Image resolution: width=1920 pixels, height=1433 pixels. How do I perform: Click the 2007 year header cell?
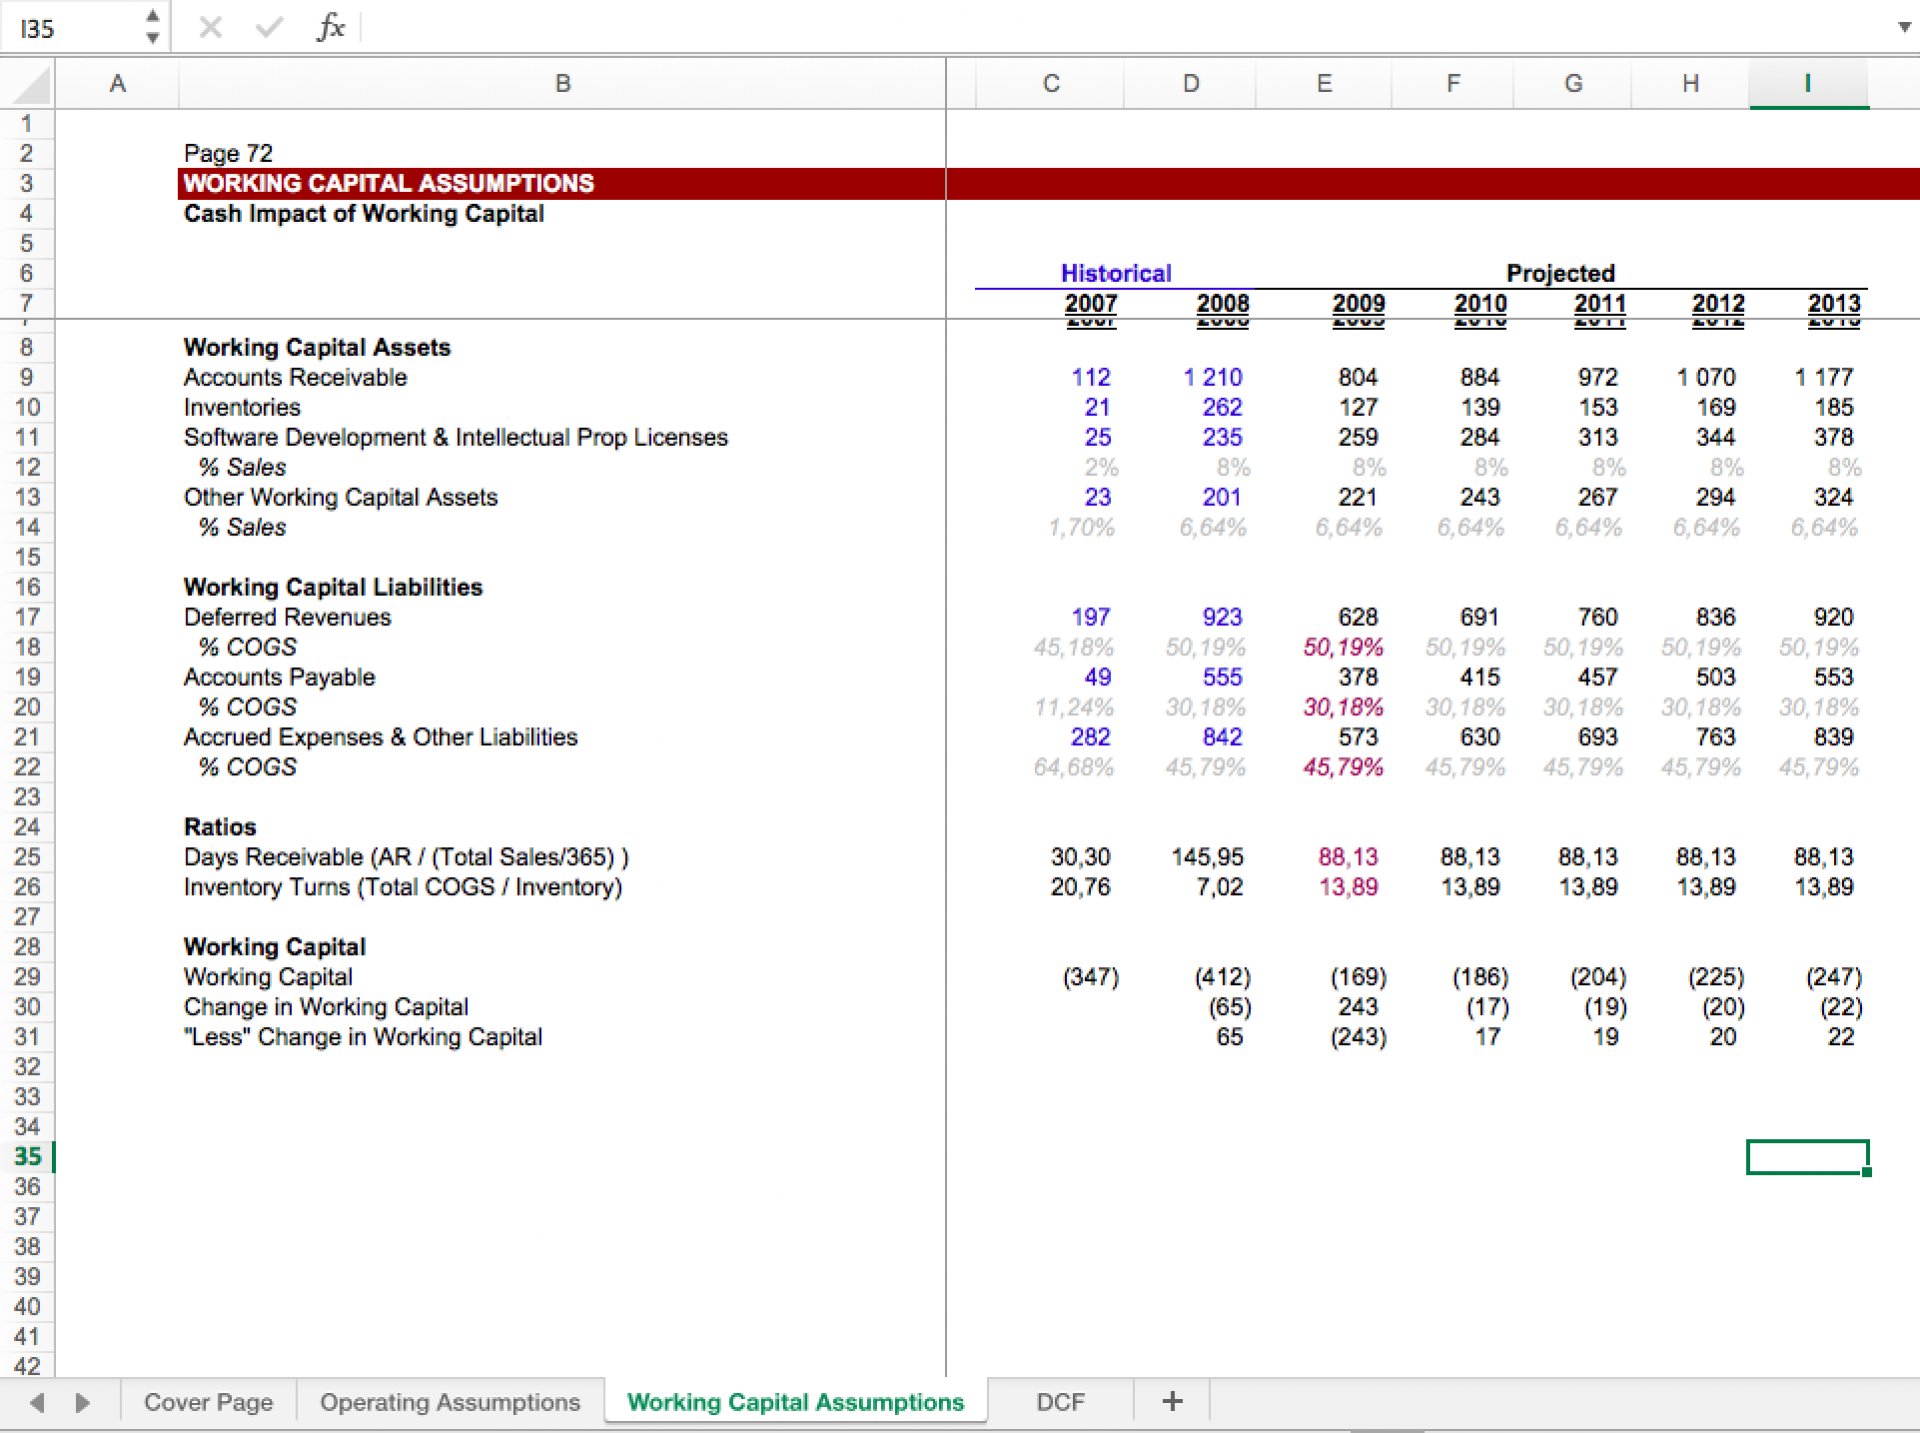[1090, 303]
